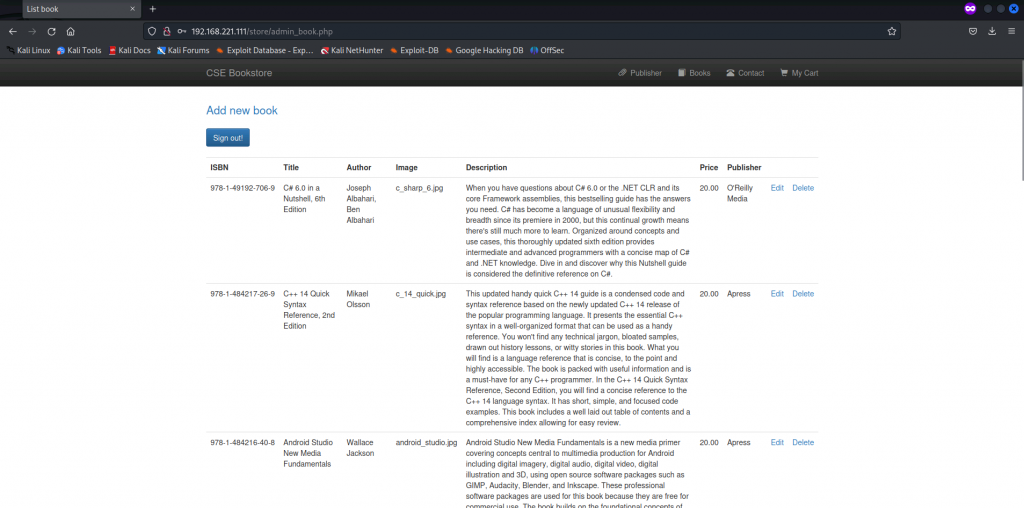This screenshot has height=508, width=1024.
Task: Click the Author column header
Action: 359,168
